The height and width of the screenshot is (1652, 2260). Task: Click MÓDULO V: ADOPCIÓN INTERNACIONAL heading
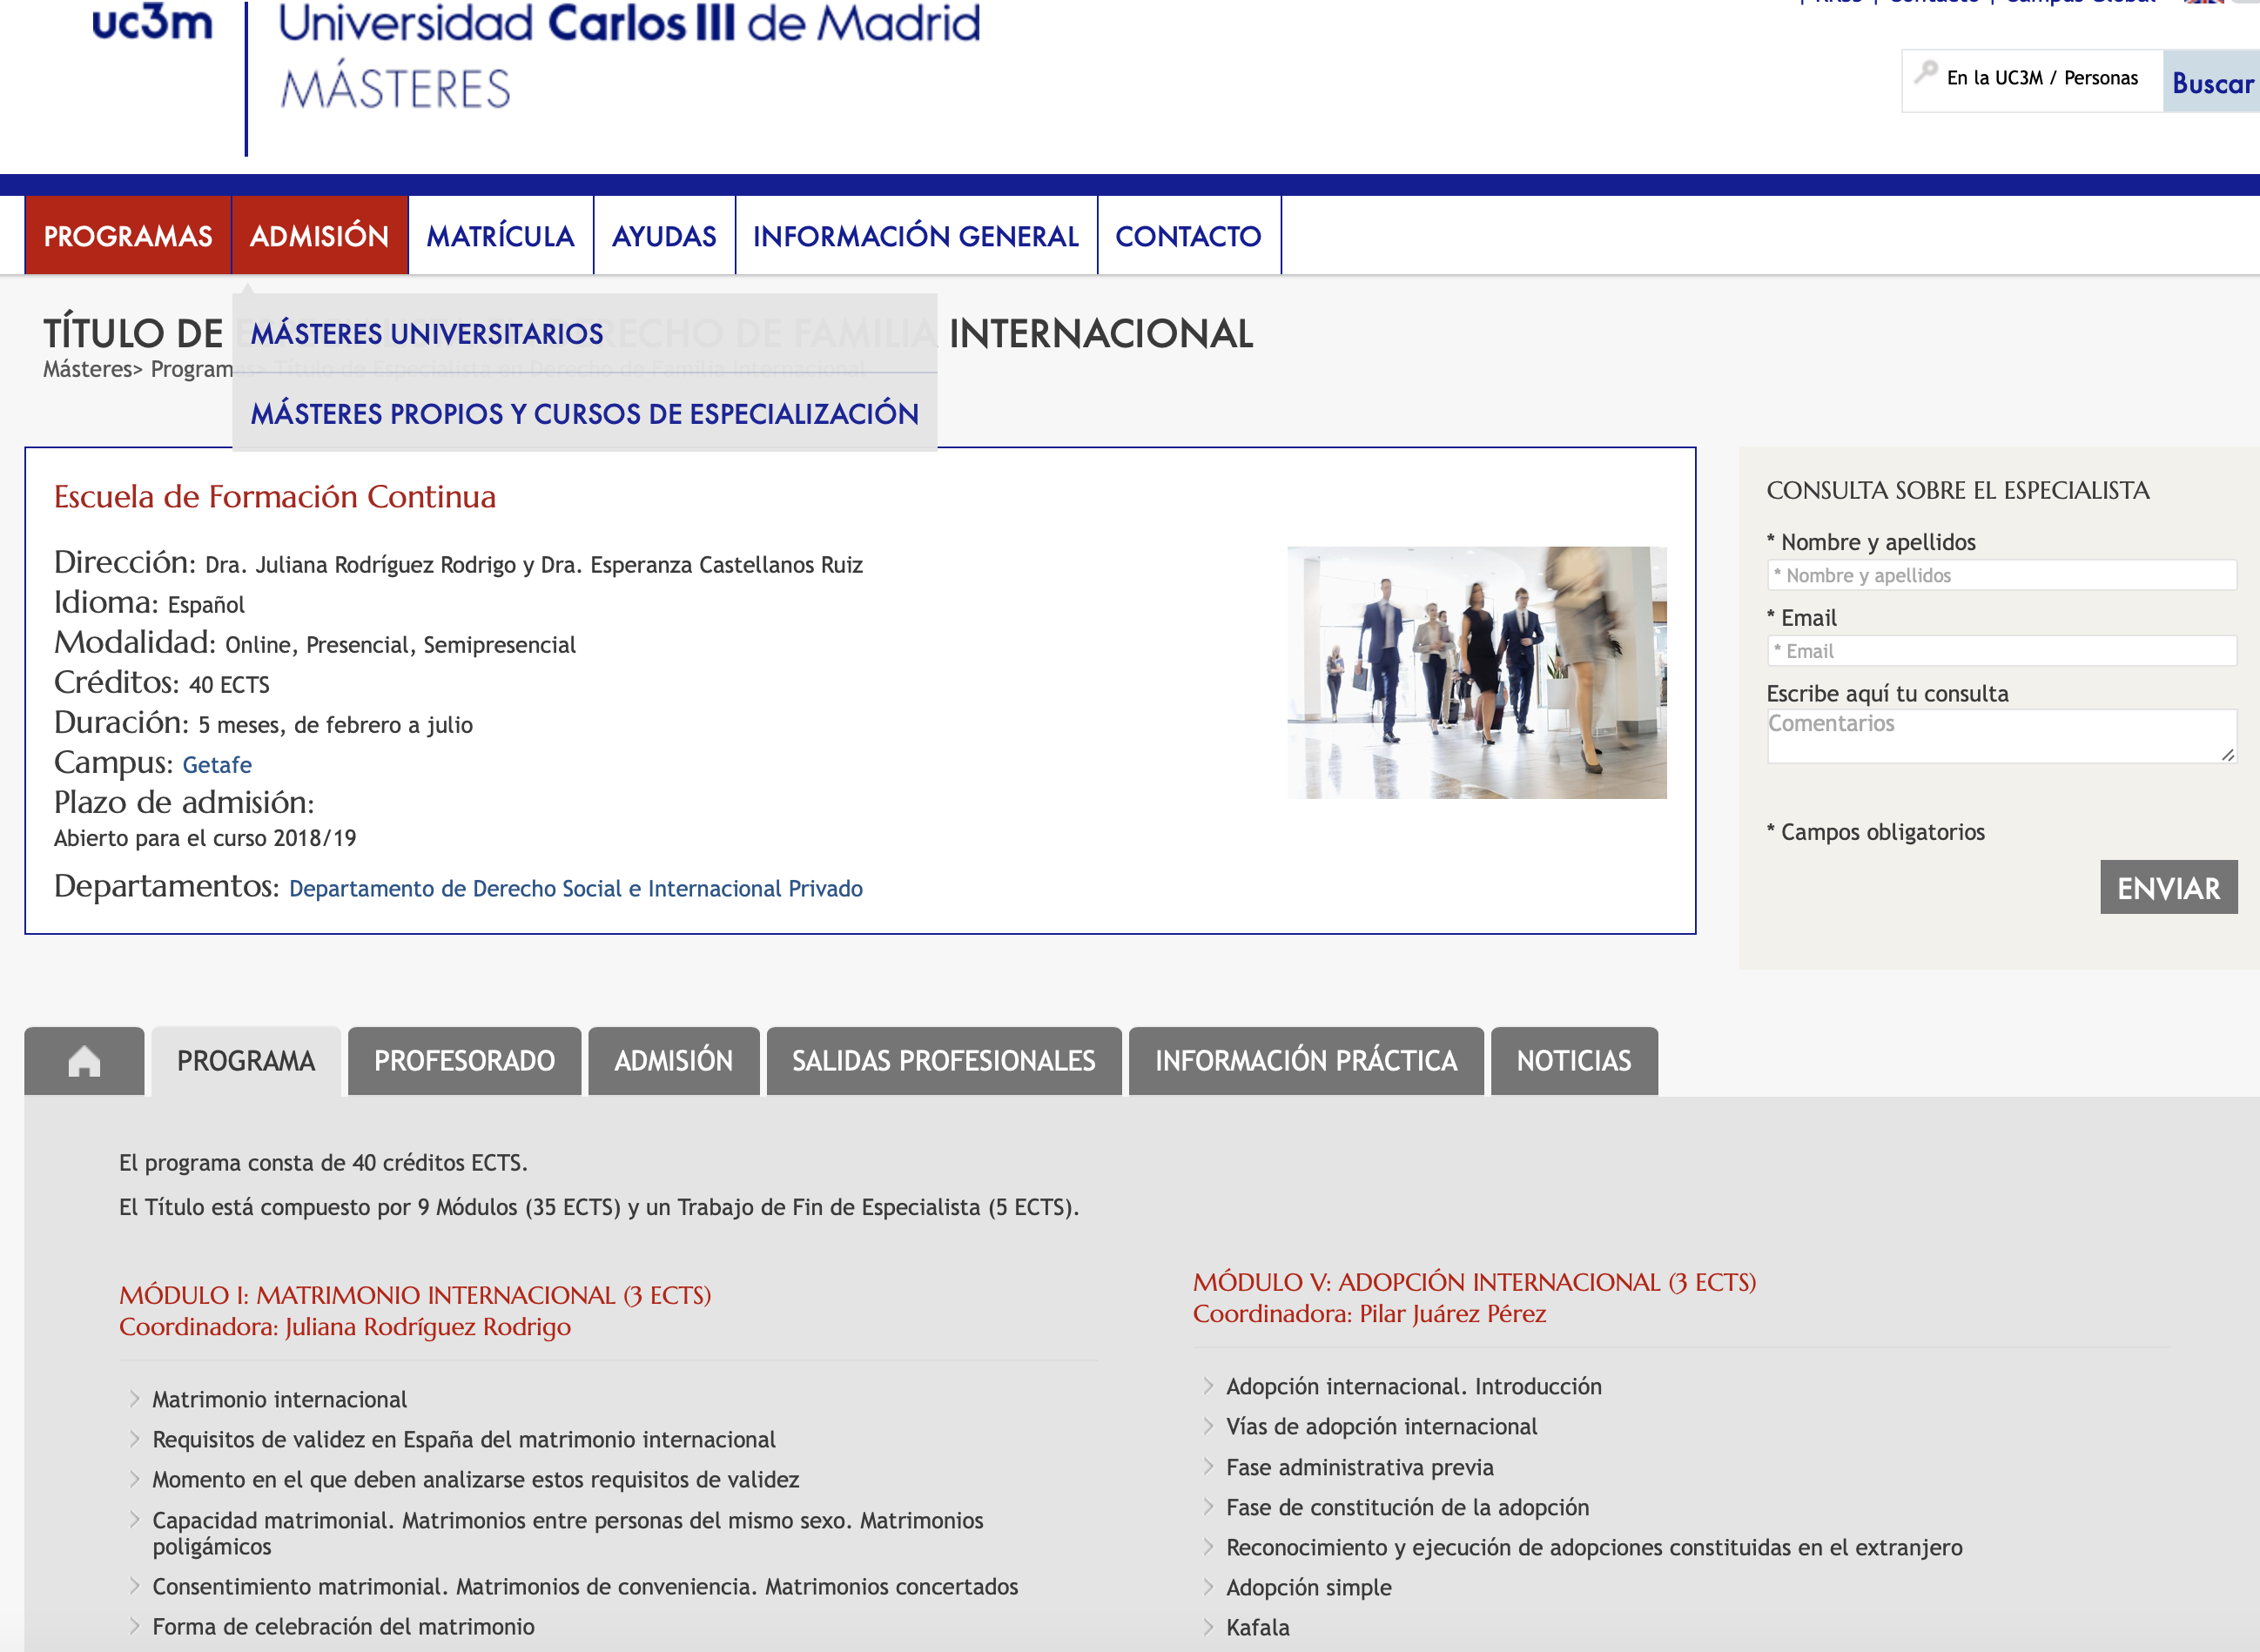(1475, 1283)
